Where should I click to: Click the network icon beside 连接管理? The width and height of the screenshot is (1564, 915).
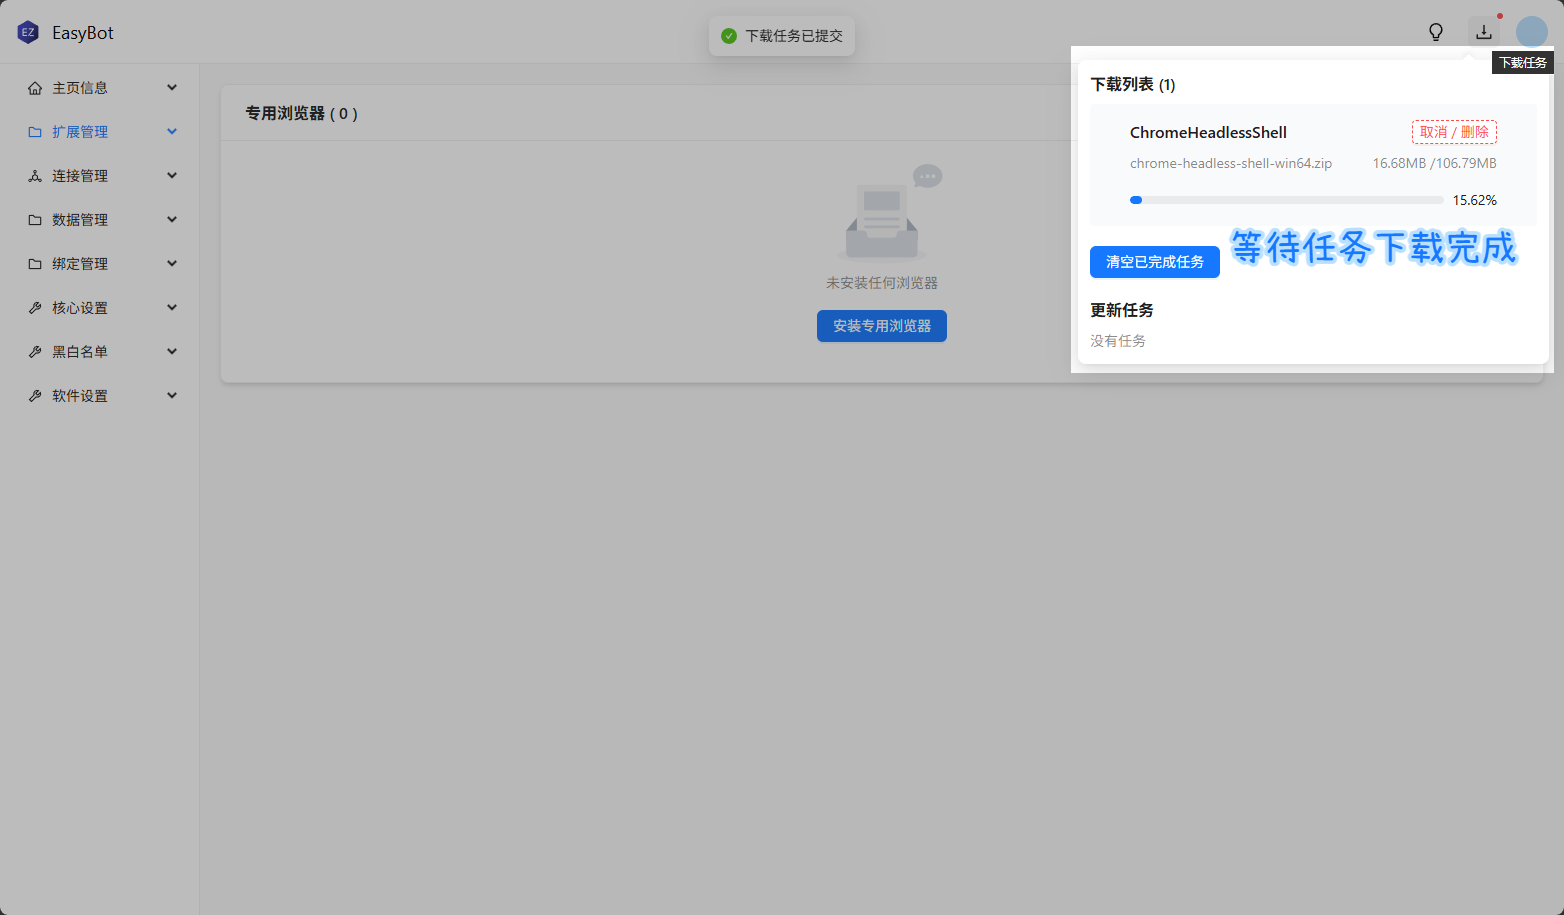(35, 176)
